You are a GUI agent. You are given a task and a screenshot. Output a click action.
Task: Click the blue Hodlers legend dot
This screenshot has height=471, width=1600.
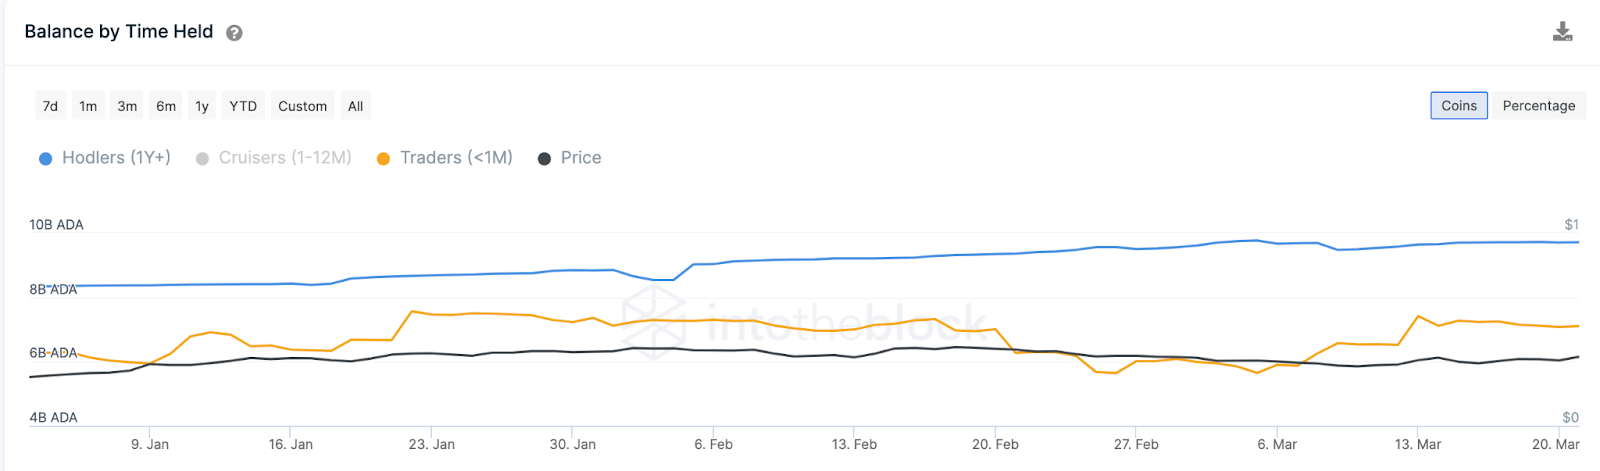pyautogui.click(x=45, y=159)
